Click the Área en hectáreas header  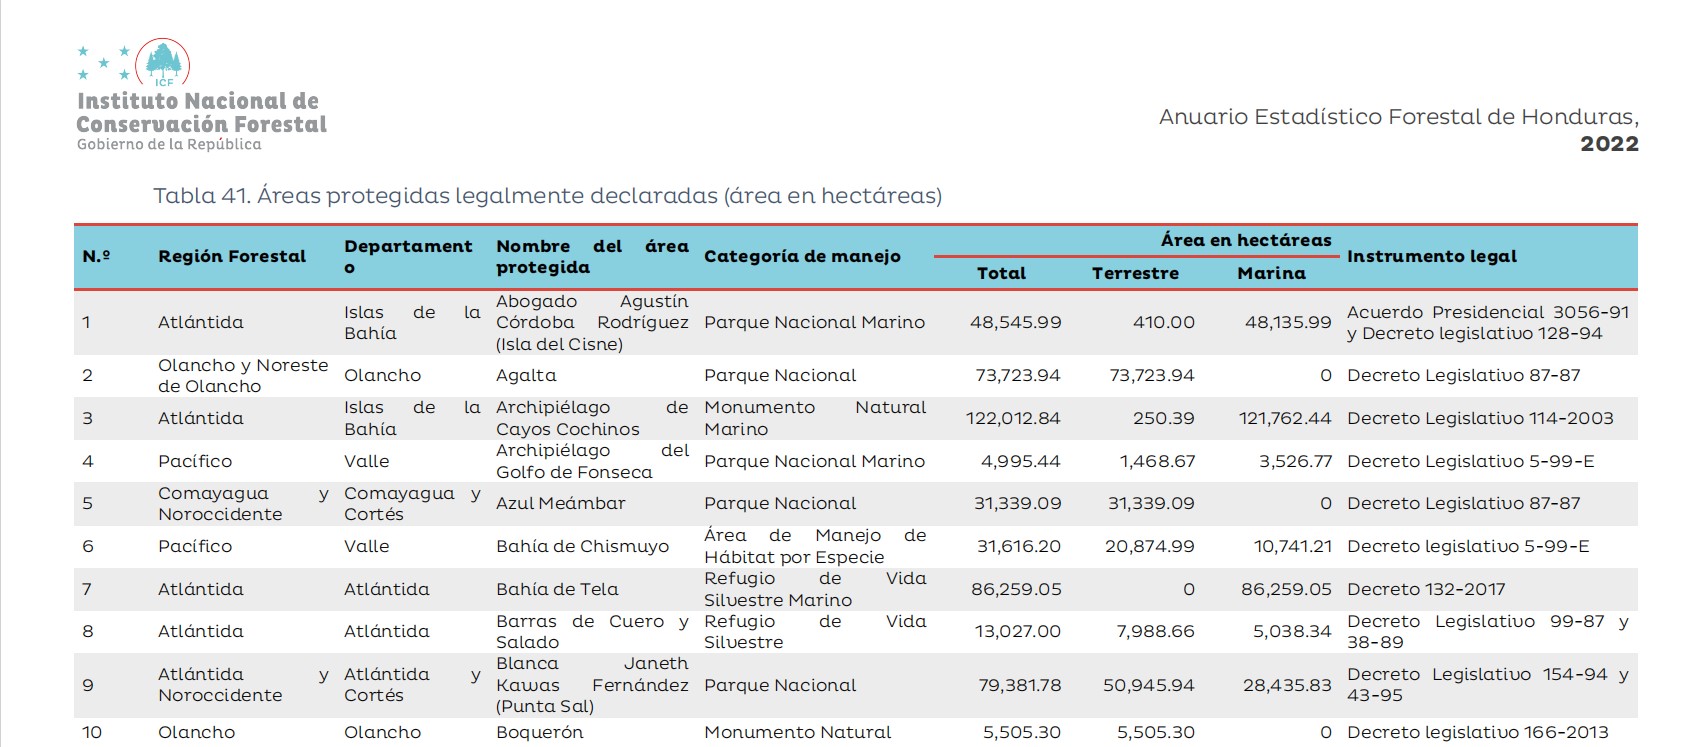(1245, 241)
